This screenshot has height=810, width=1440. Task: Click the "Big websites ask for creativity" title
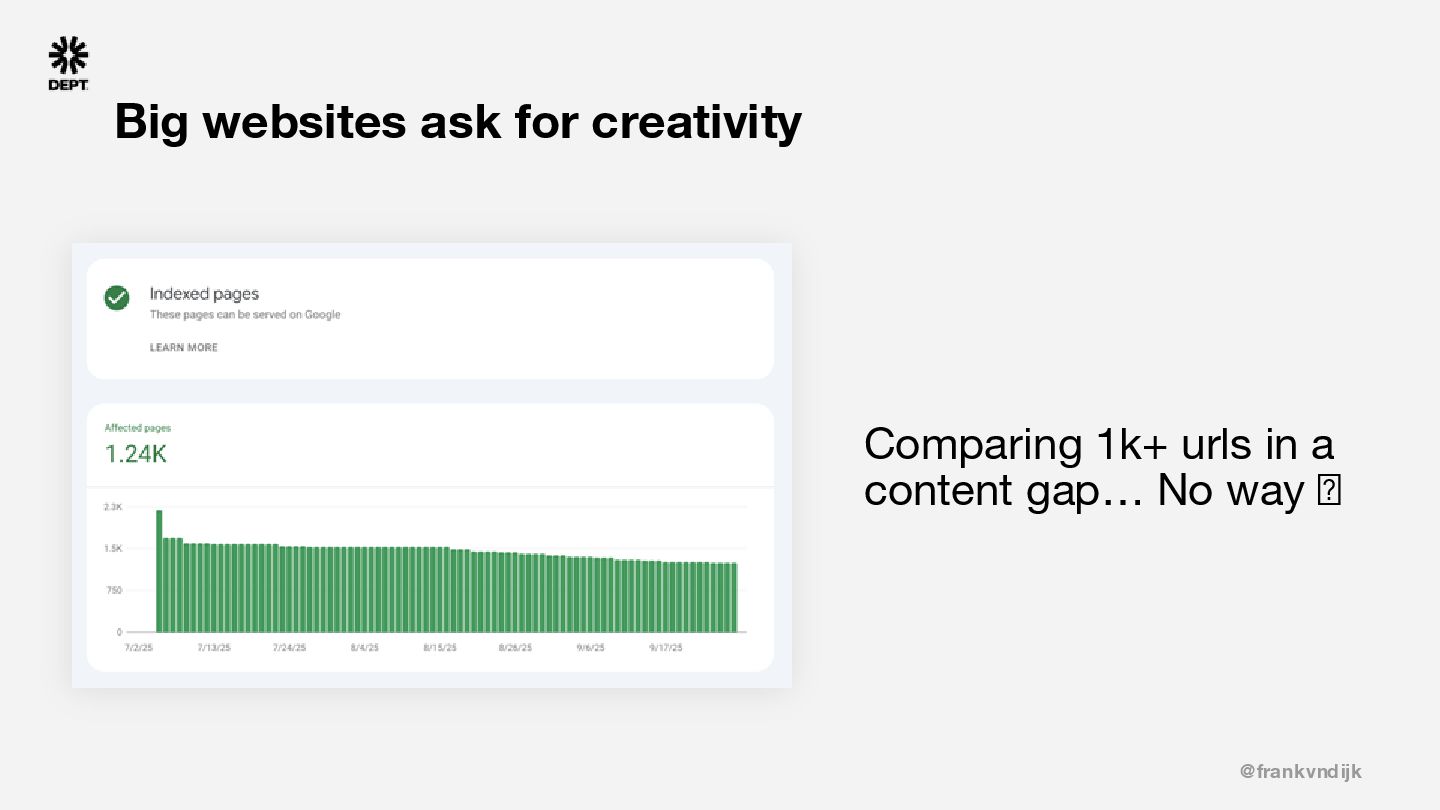(x=458, y=122)
